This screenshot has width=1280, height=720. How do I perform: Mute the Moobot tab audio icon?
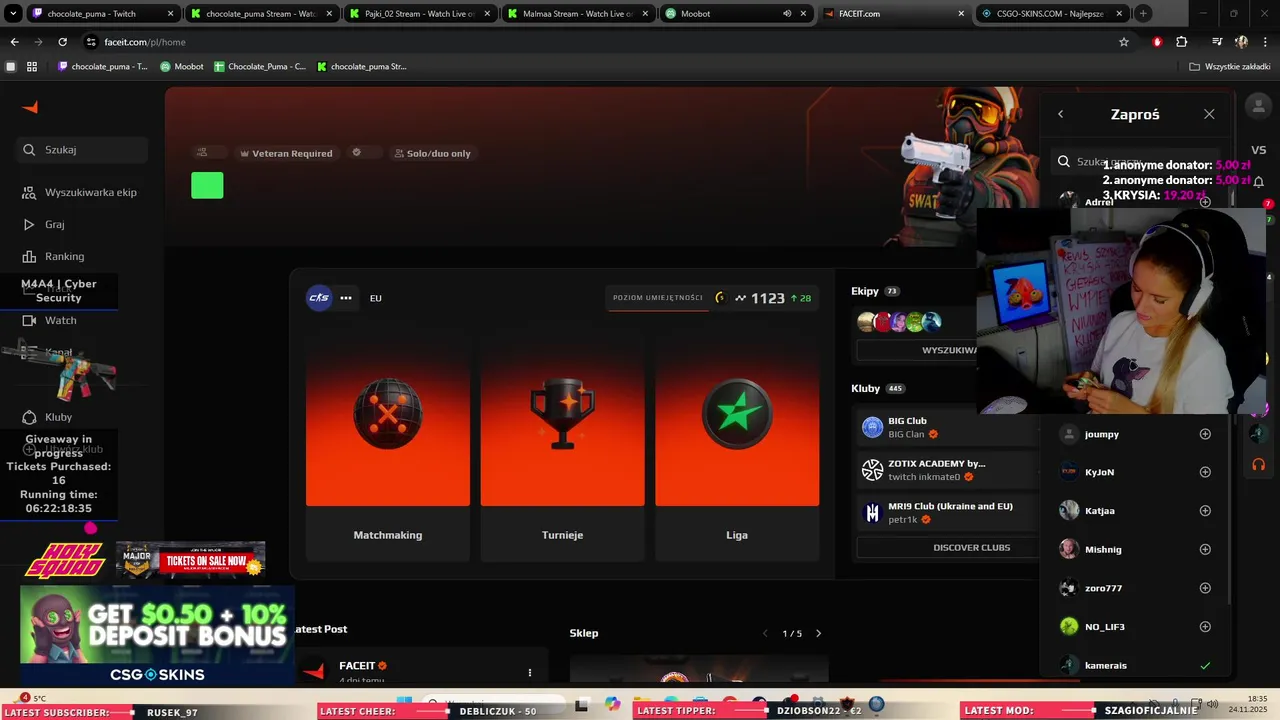point(787,13)
